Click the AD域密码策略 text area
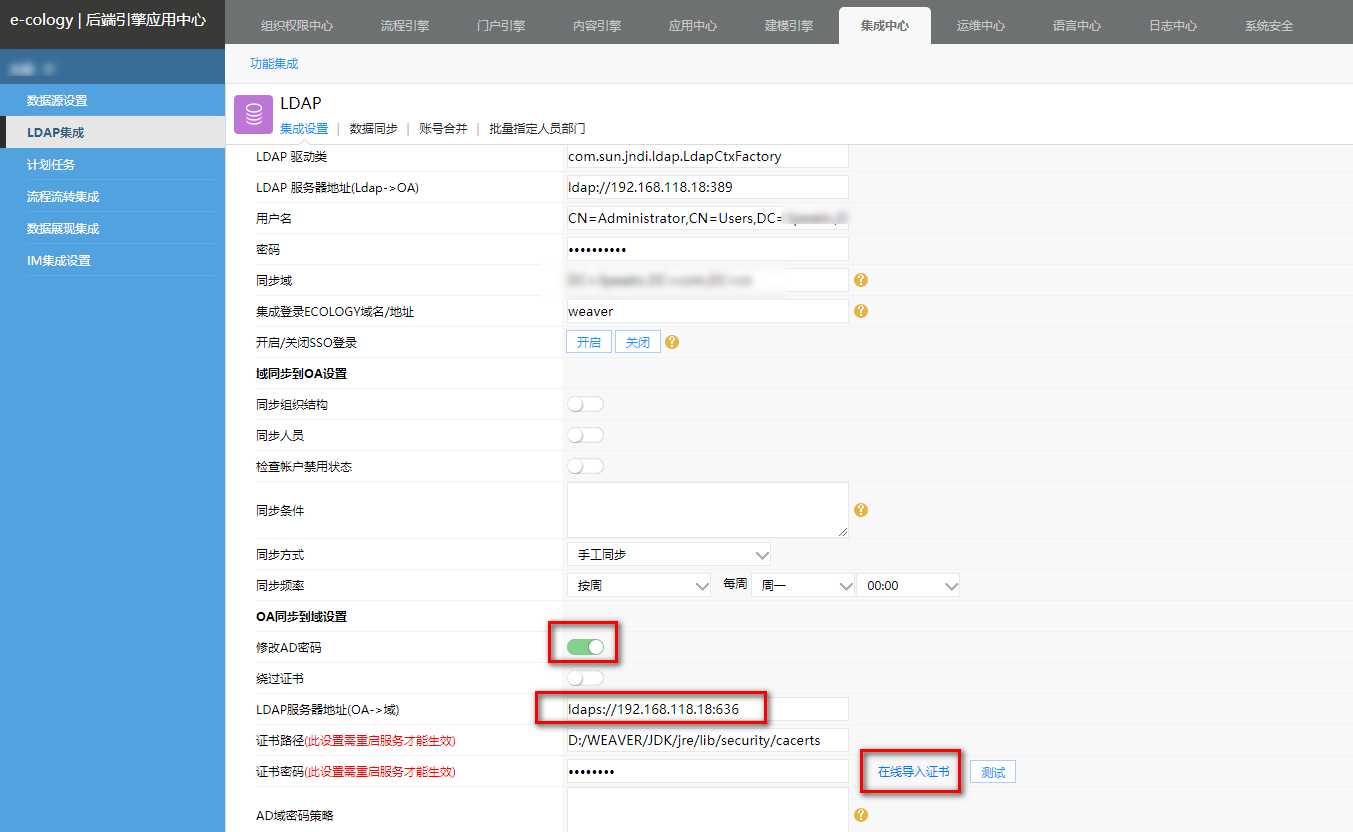1353x832 pixels. [707, 810]
